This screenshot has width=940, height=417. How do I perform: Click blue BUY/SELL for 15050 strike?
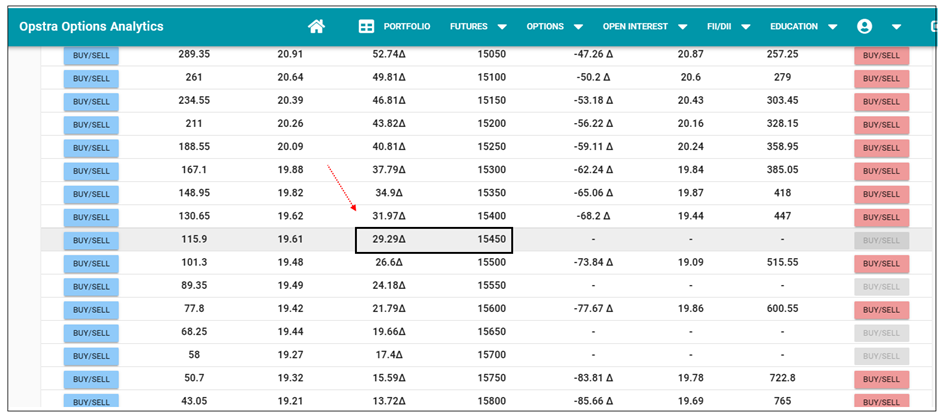coord(91,55)
